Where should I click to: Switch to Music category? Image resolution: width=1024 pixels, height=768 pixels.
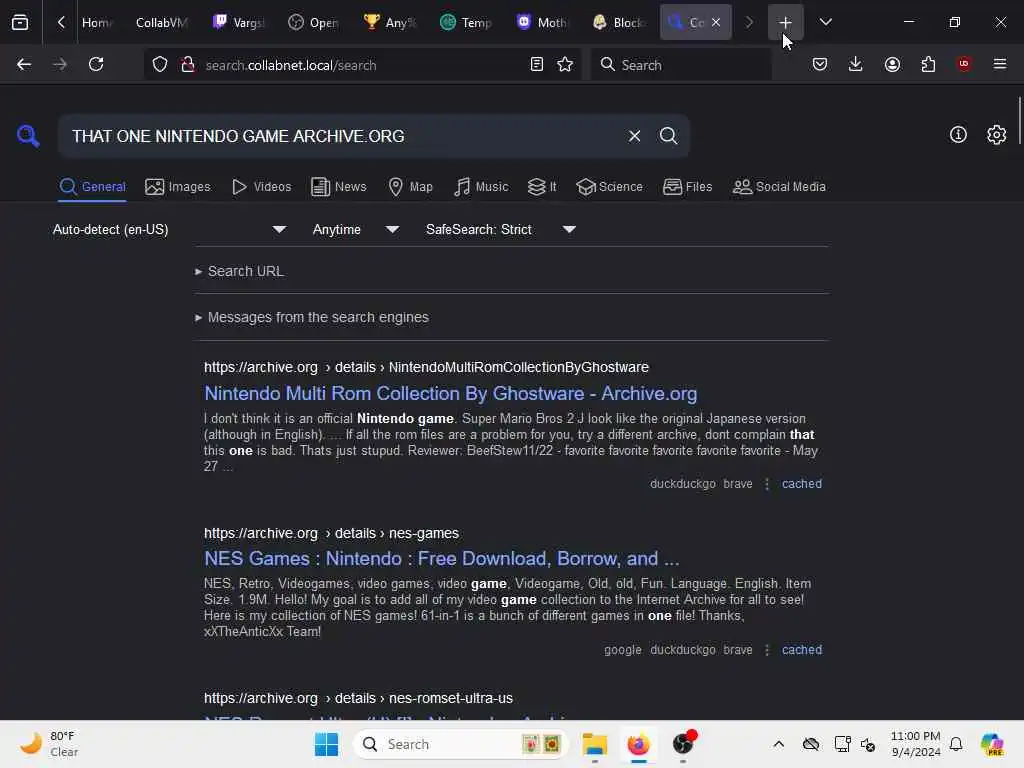click(x=481, y=187)
